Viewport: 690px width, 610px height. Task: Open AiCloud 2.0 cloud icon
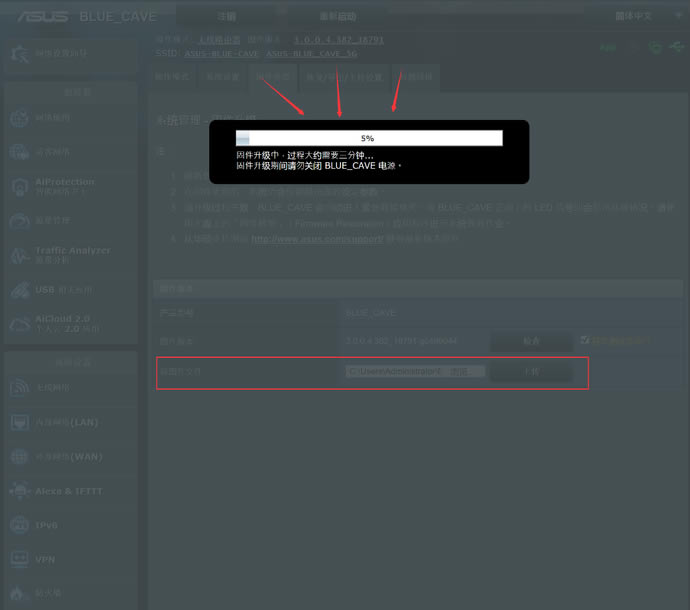pyautogui.click(x=20, y=323)
